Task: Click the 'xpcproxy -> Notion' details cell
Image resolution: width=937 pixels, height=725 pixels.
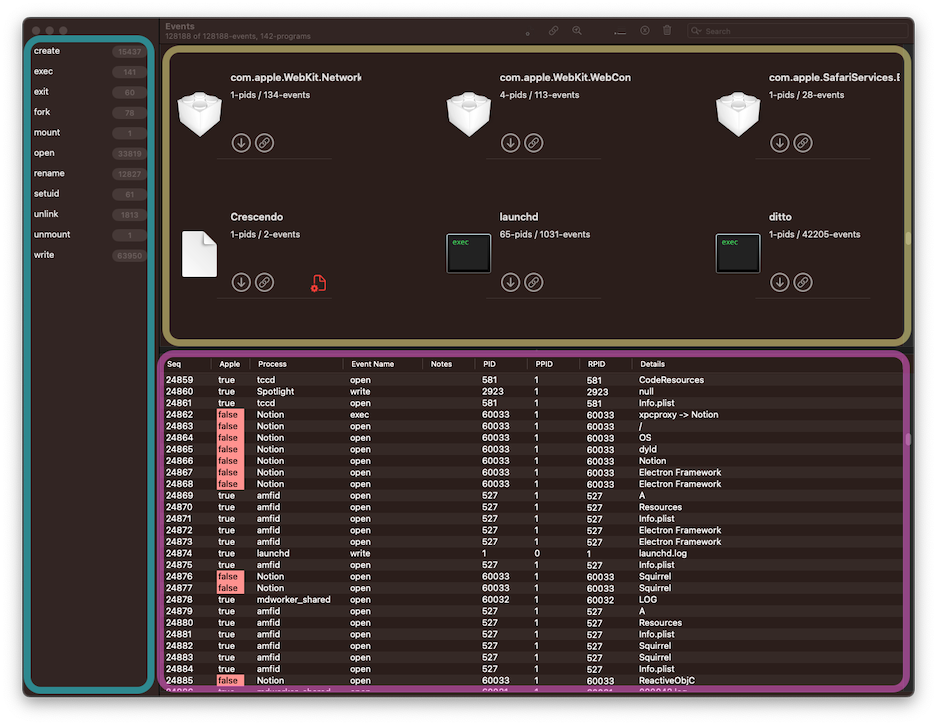Action: tap(678, 415)
